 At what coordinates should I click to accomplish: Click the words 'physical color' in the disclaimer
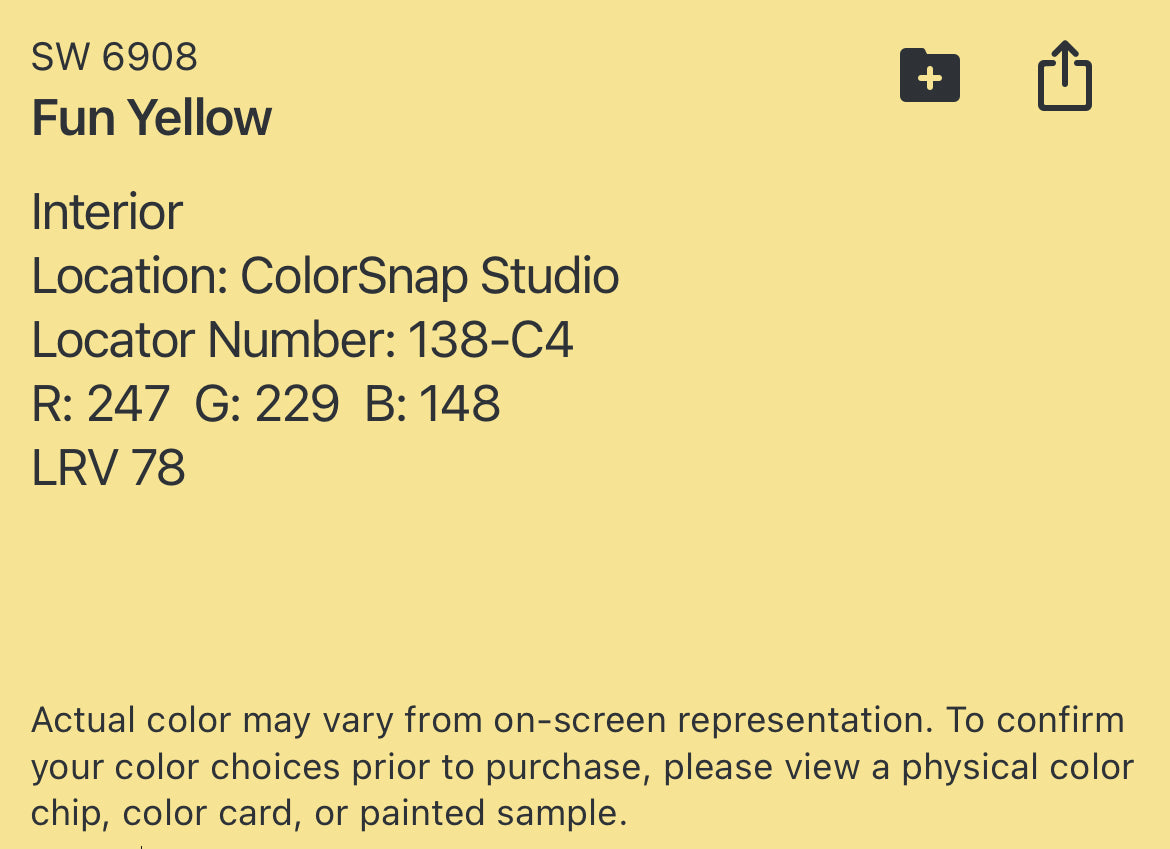coord(1018,767)
